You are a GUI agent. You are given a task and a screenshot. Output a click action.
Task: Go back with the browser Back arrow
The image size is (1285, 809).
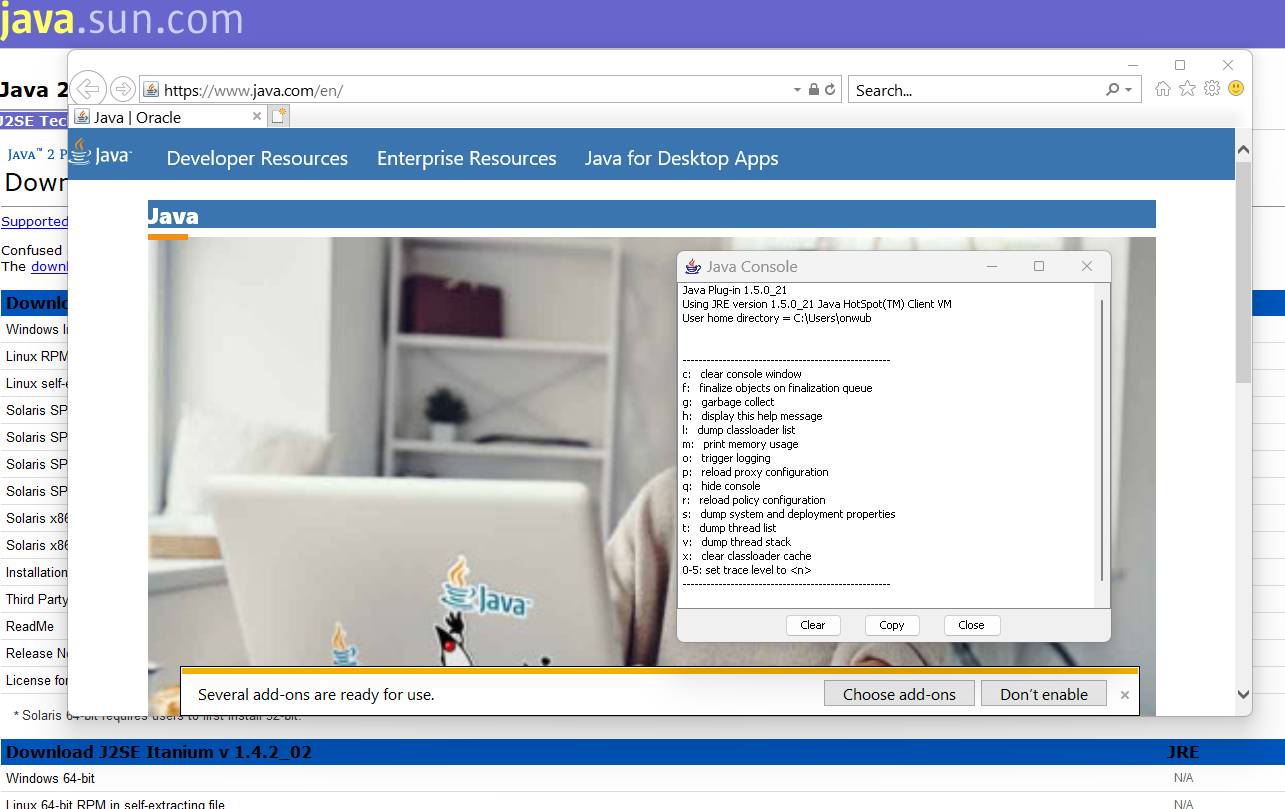(x=88, y=89)
